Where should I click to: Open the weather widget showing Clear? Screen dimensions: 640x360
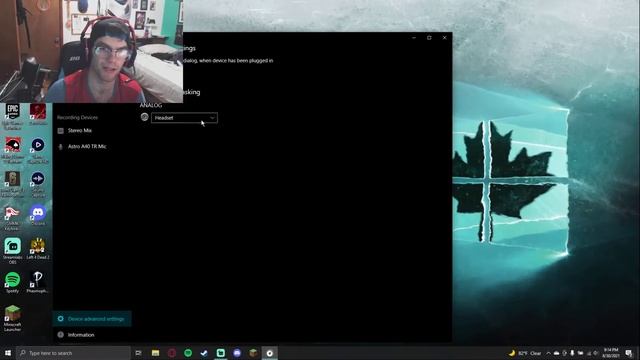pos(525,353)
